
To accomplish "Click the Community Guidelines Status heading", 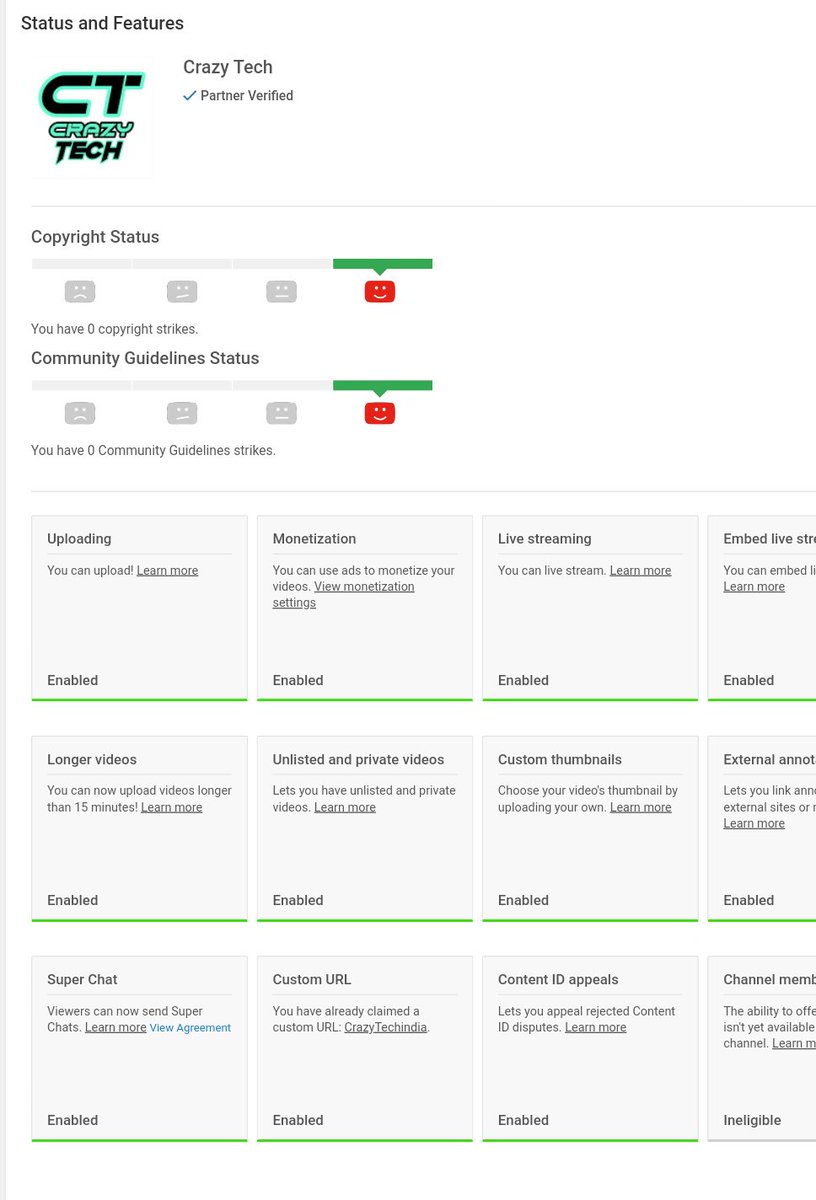I will pos(145,358).
